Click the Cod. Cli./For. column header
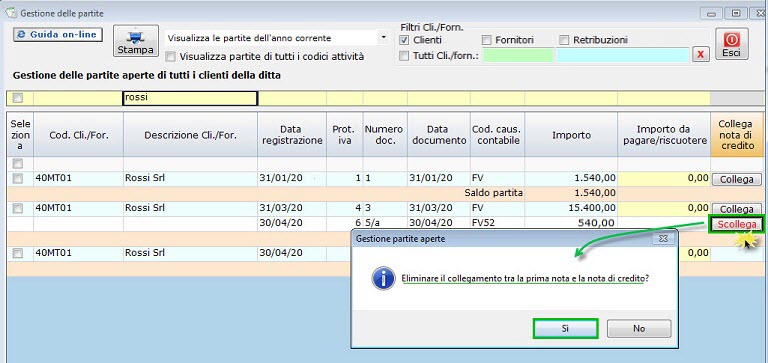Image resolution: width=768 pixels, height=363 pixels. (78, 135)
